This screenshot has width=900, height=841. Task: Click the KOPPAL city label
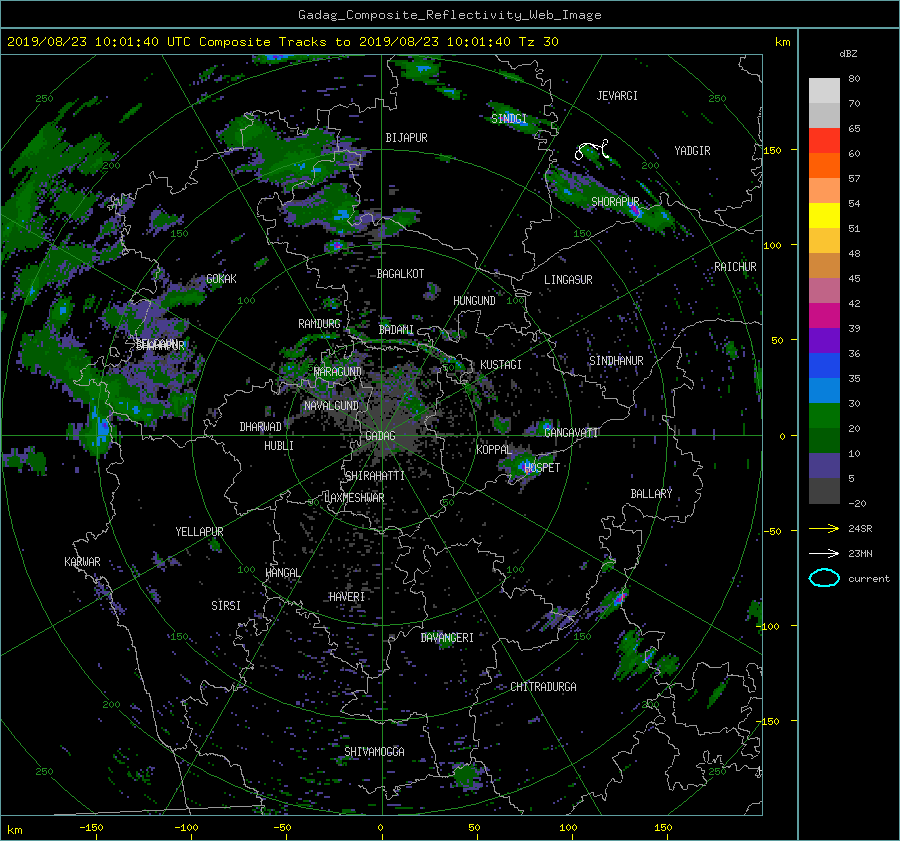click(x=494, y=449)
